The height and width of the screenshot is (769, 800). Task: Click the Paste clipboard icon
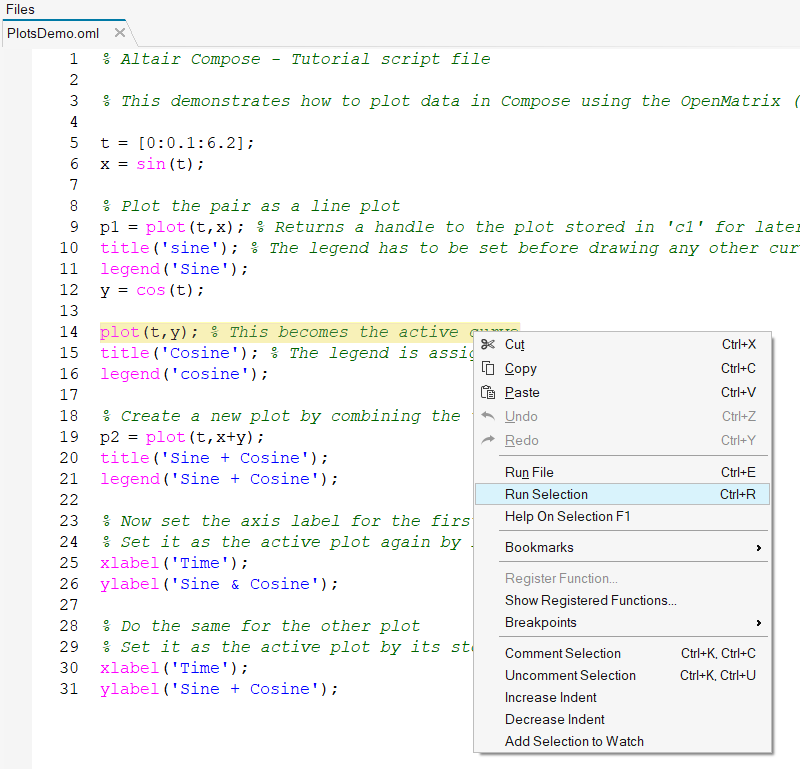[488, 393]
